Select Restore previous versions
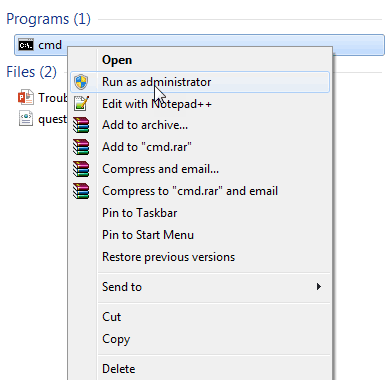Screen dimensions: 389x380 200,257
